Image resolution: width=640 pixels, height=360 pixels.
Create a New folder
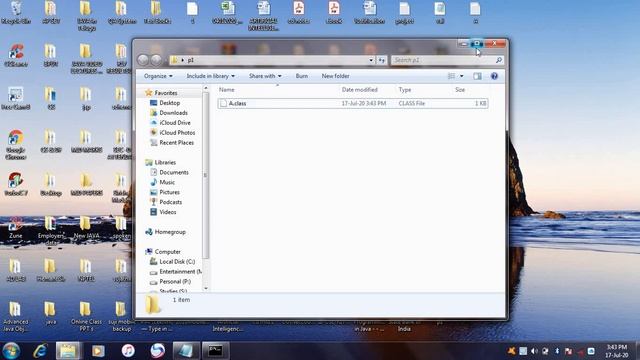[x=335, y=76]
